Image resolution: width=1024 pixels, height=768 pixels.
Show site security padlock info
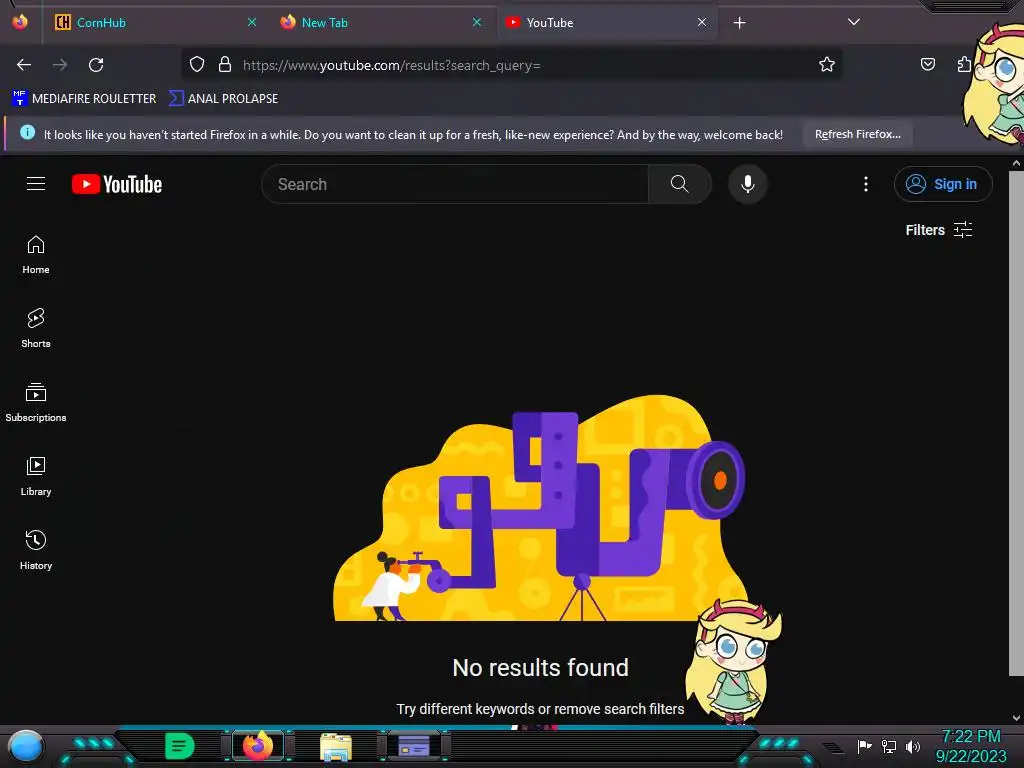pos(225,64)
